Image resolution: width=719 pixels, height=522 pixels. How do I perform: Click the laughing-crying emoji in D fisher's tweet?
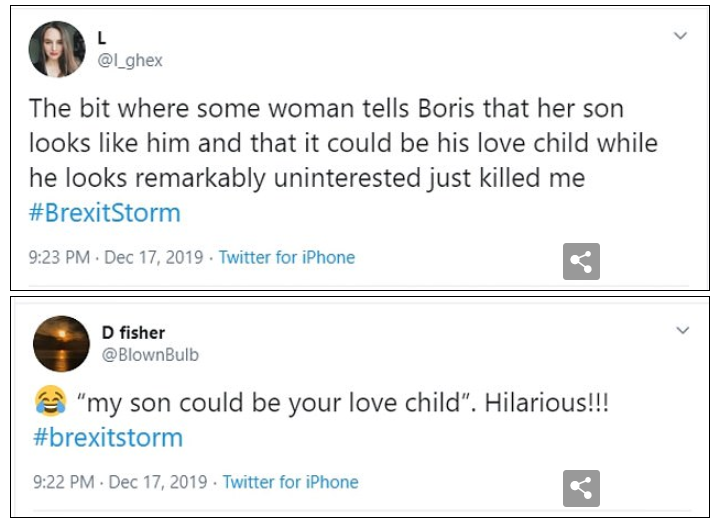tap(45, 403)
